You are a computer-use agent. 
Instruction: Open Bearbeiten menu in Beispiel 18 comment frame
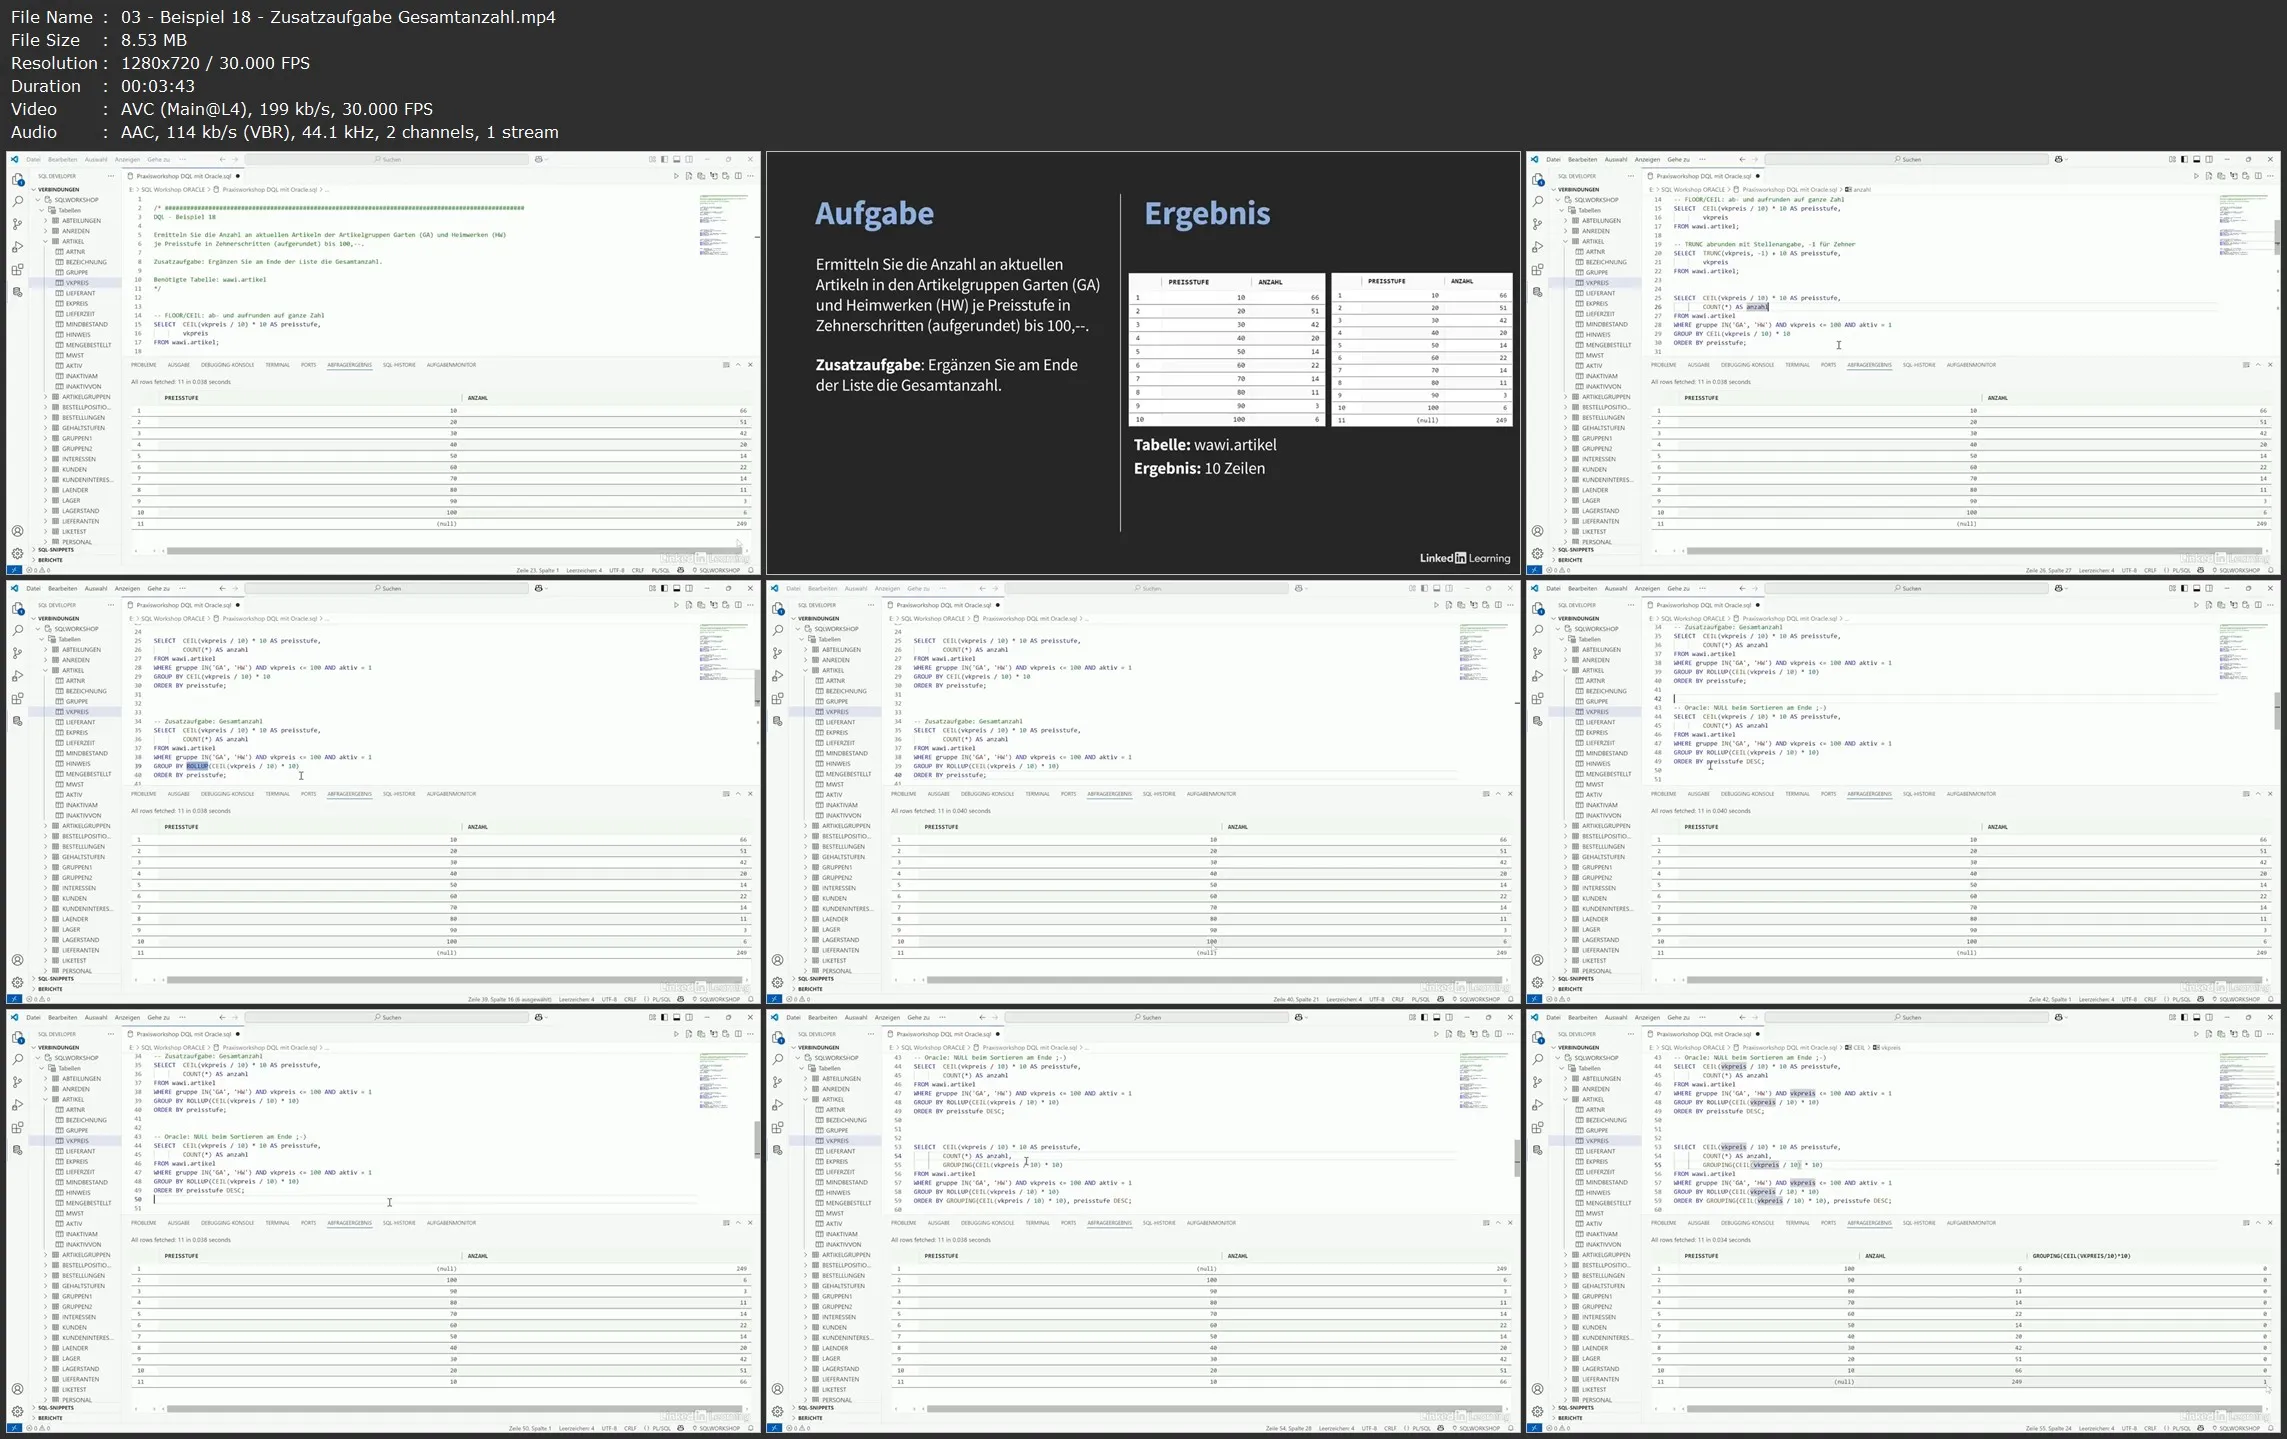[x=62, y=159]
